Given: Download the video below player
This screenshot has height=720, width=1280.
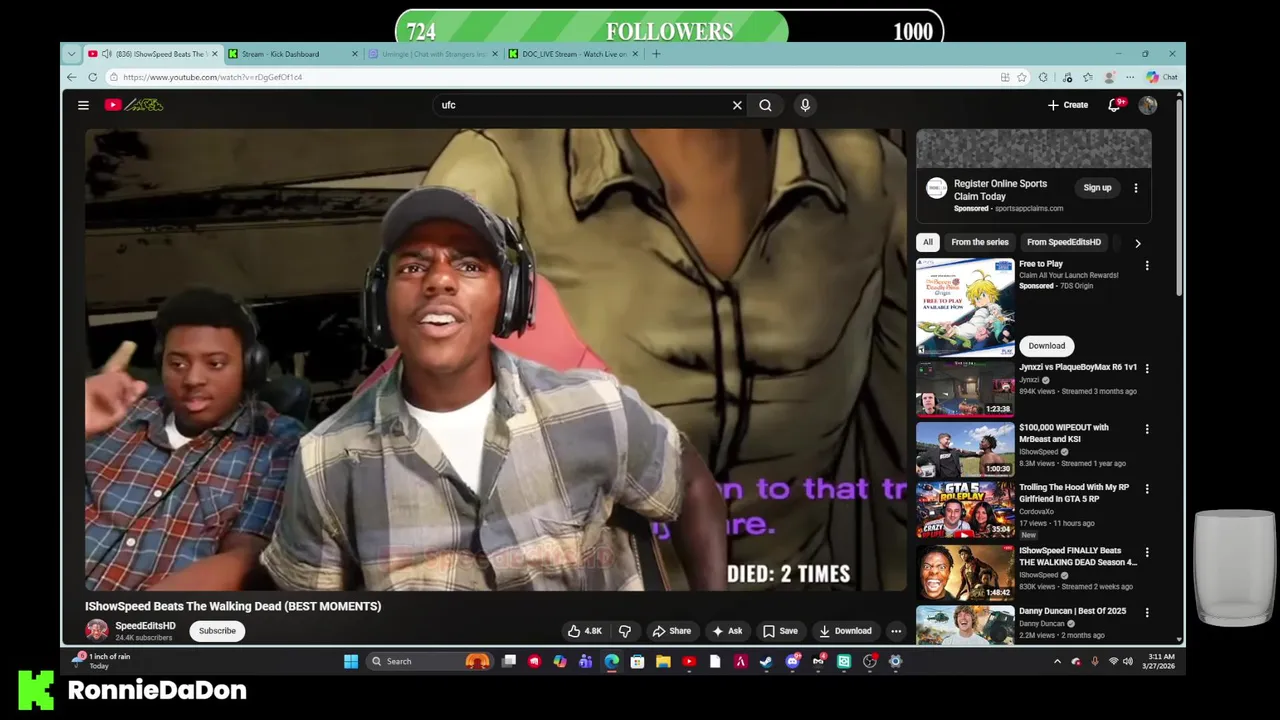Looking at the screenshot, I should [x=845, y=631].
